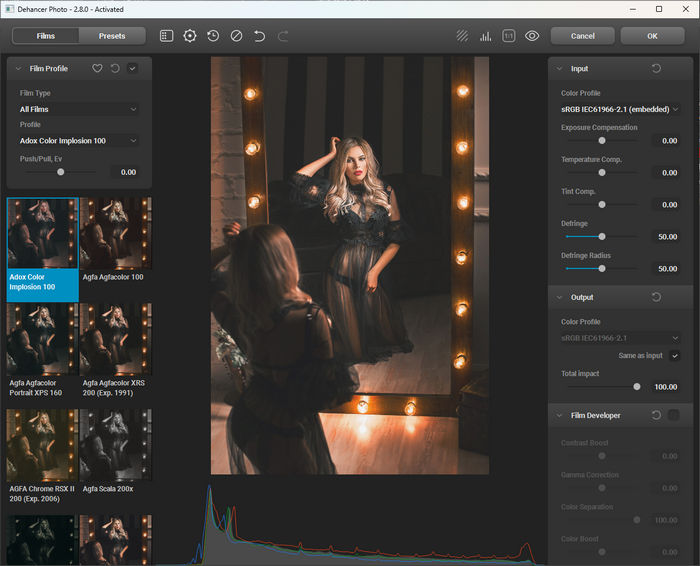Open the Profile dropdown Adox Color Implosion 100
This screenshot has height=566, width=700.
point(78,141)
